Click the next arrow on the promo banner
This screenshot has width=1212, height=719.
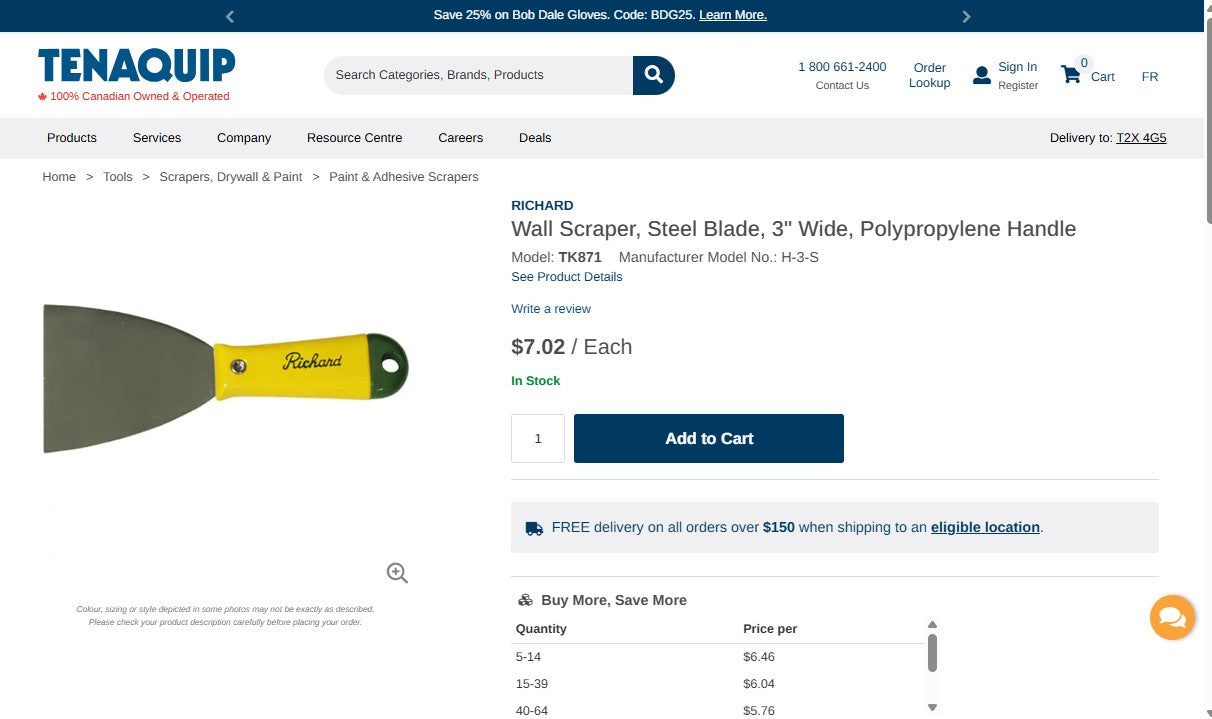(966, 15)
